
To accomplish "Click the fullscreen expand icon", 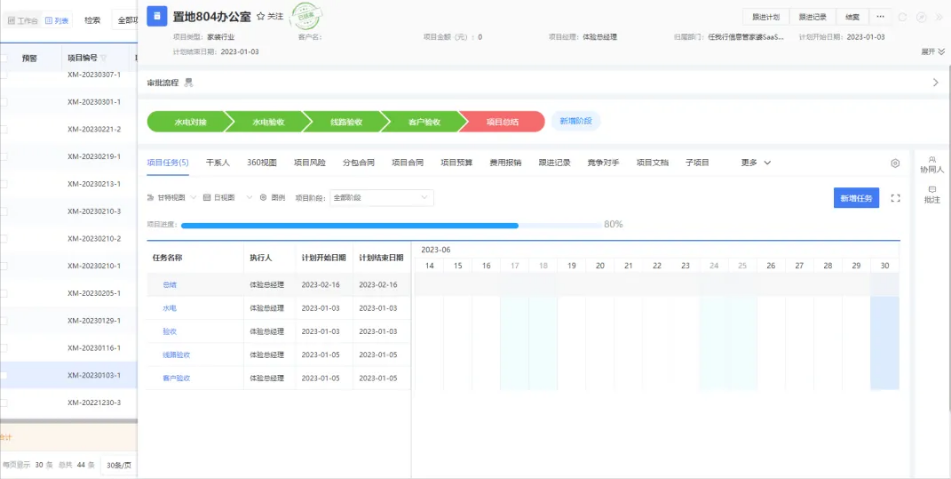I will click(x=895, y=199).
